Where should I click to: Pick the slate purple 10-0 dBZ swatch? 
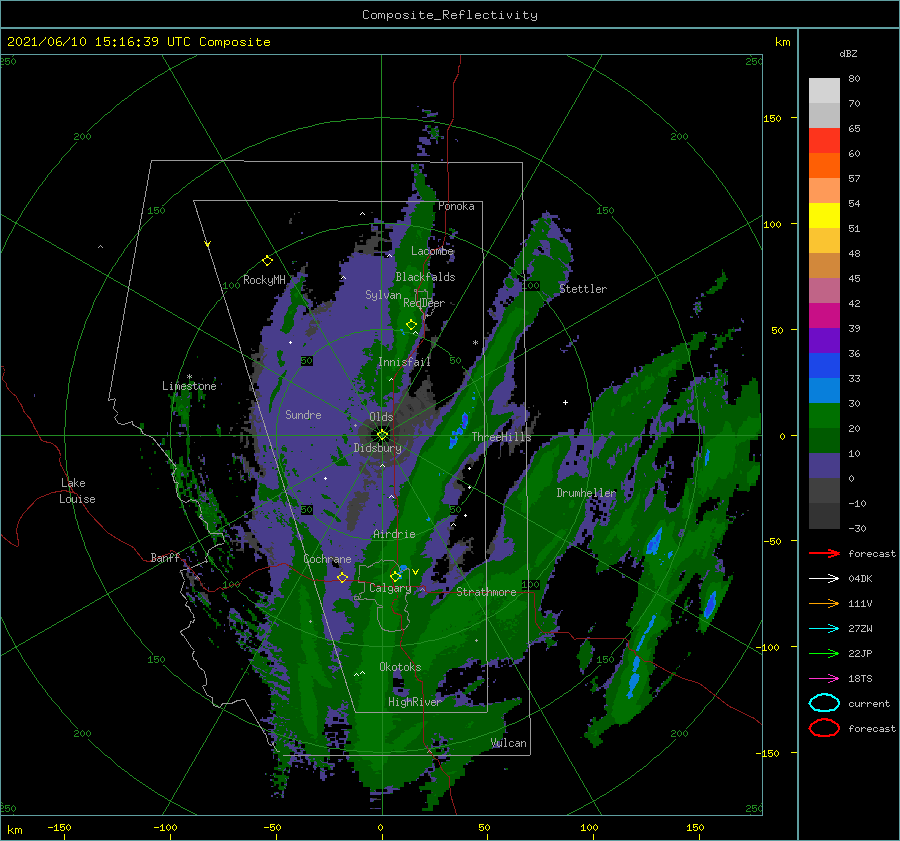point(824,465)
